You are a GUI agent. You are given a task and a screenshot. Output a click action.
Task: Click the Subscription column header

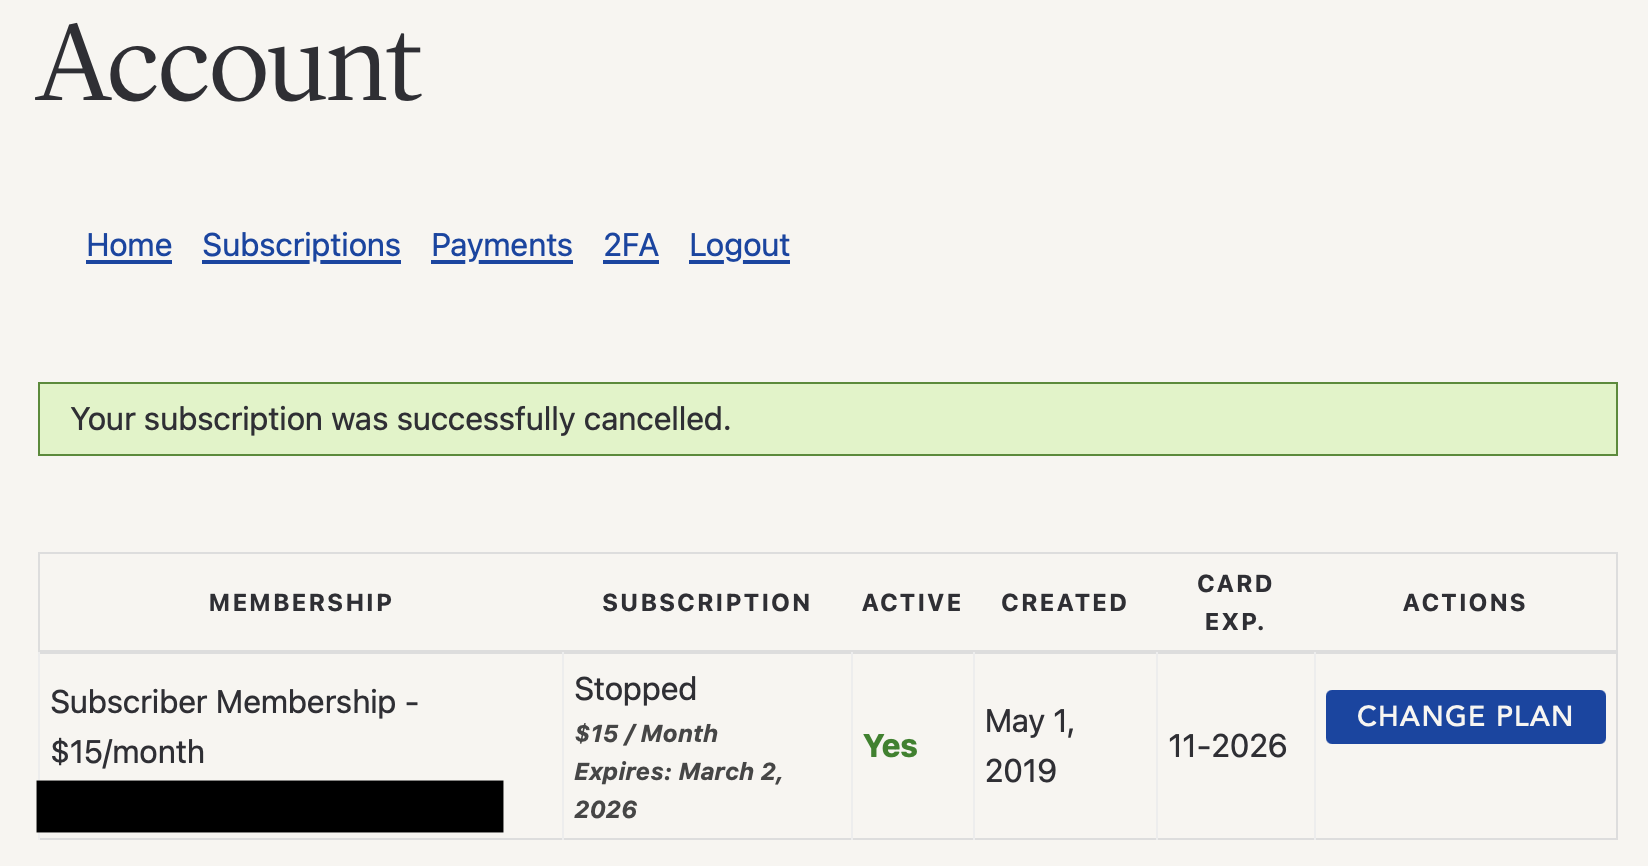pyautogui.click(x=706, y=603)
